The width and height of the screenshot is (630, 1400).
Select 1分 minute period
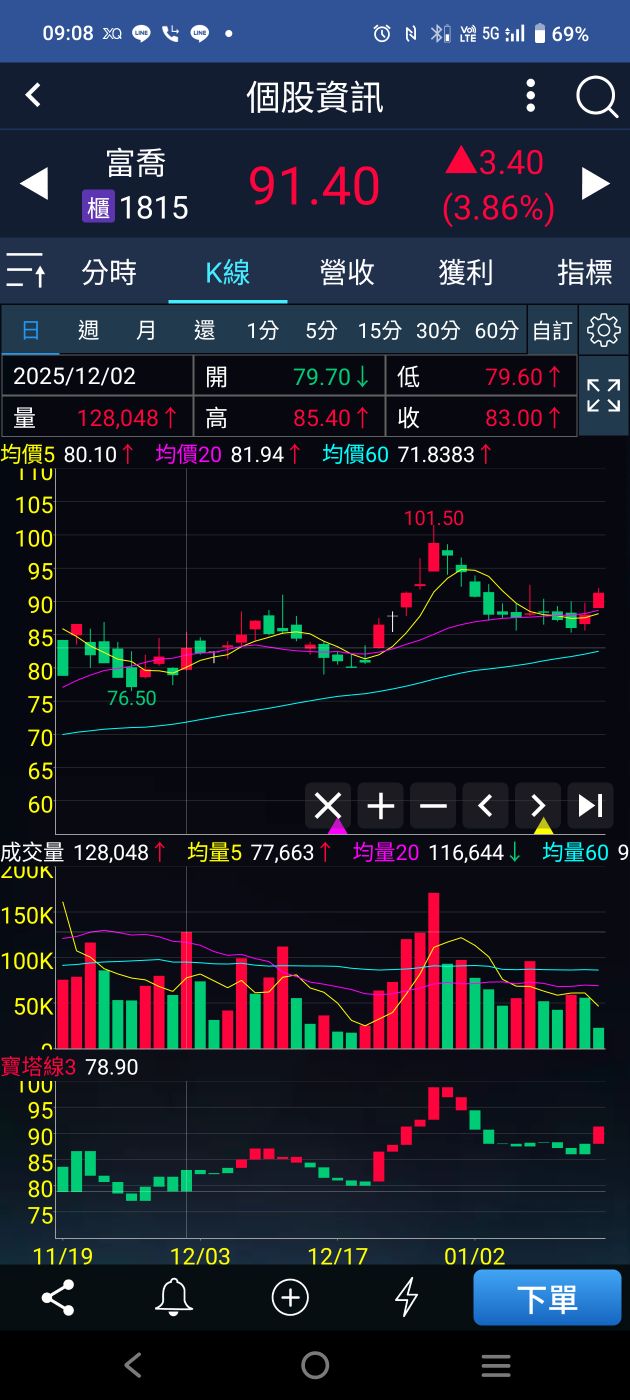[263, 330]
